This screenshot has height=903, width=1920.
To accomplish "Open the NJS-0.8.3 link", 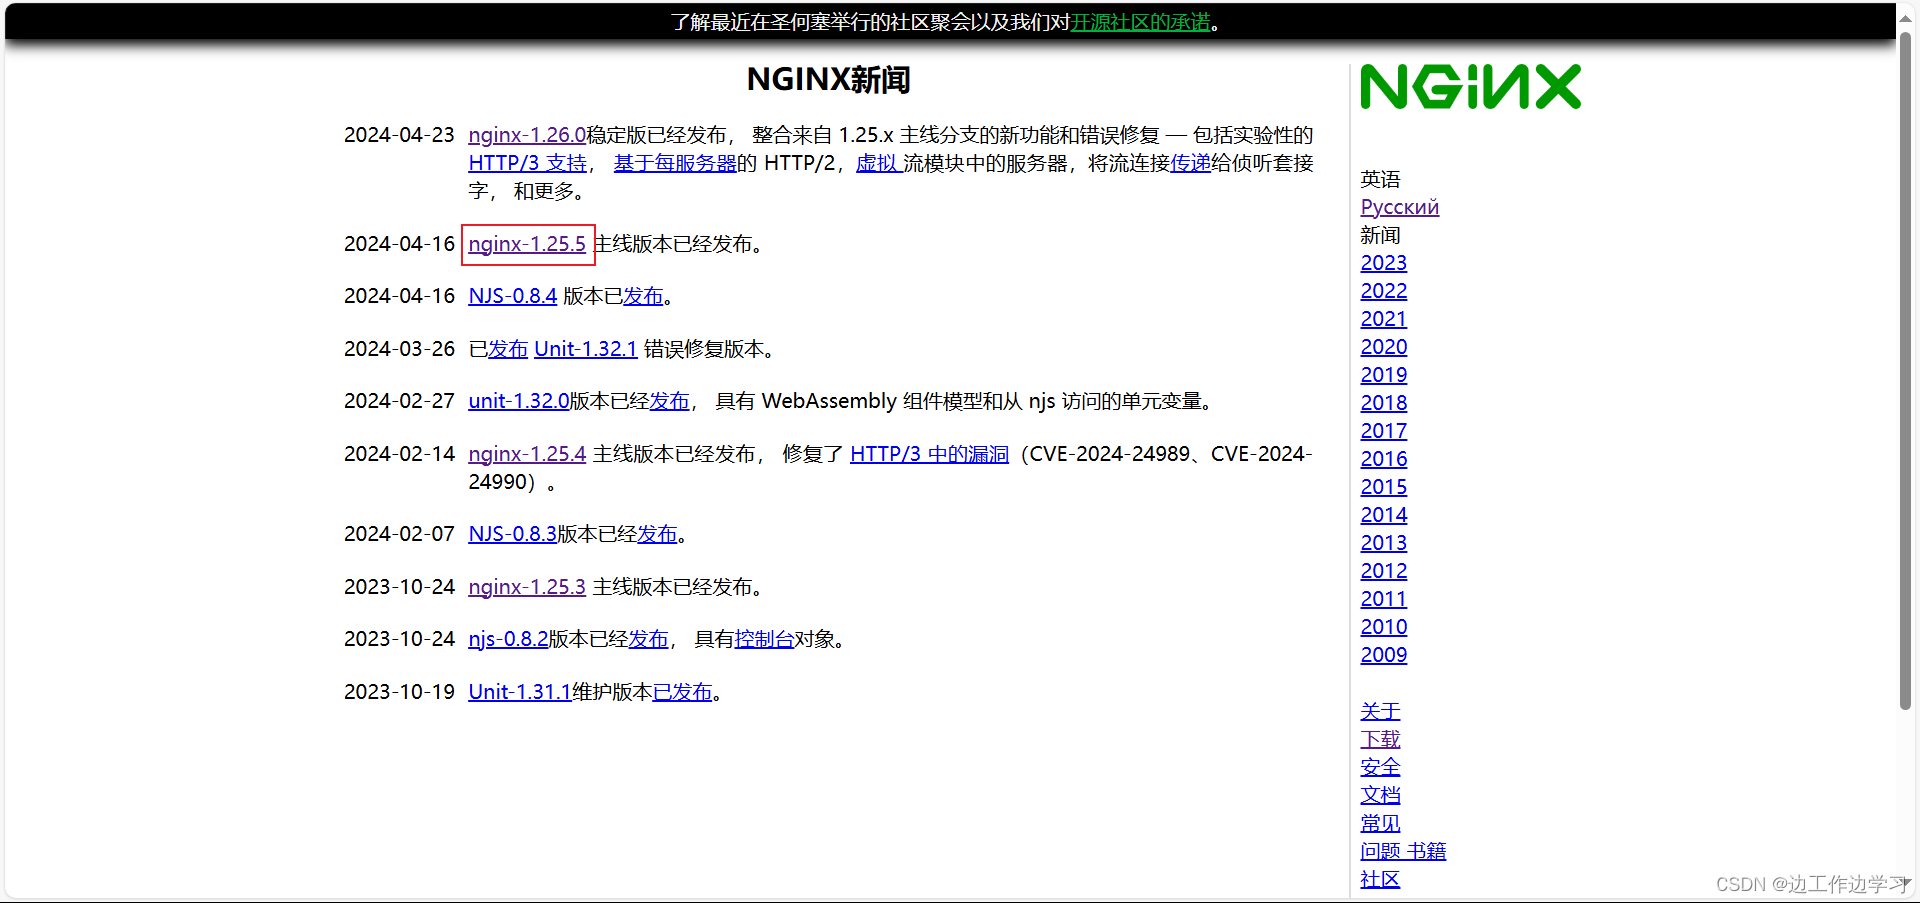I will pos(512,534).
